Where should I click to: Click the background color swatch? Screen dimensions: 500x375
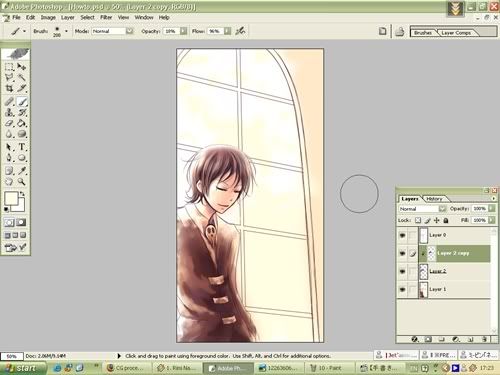[20, 207]
